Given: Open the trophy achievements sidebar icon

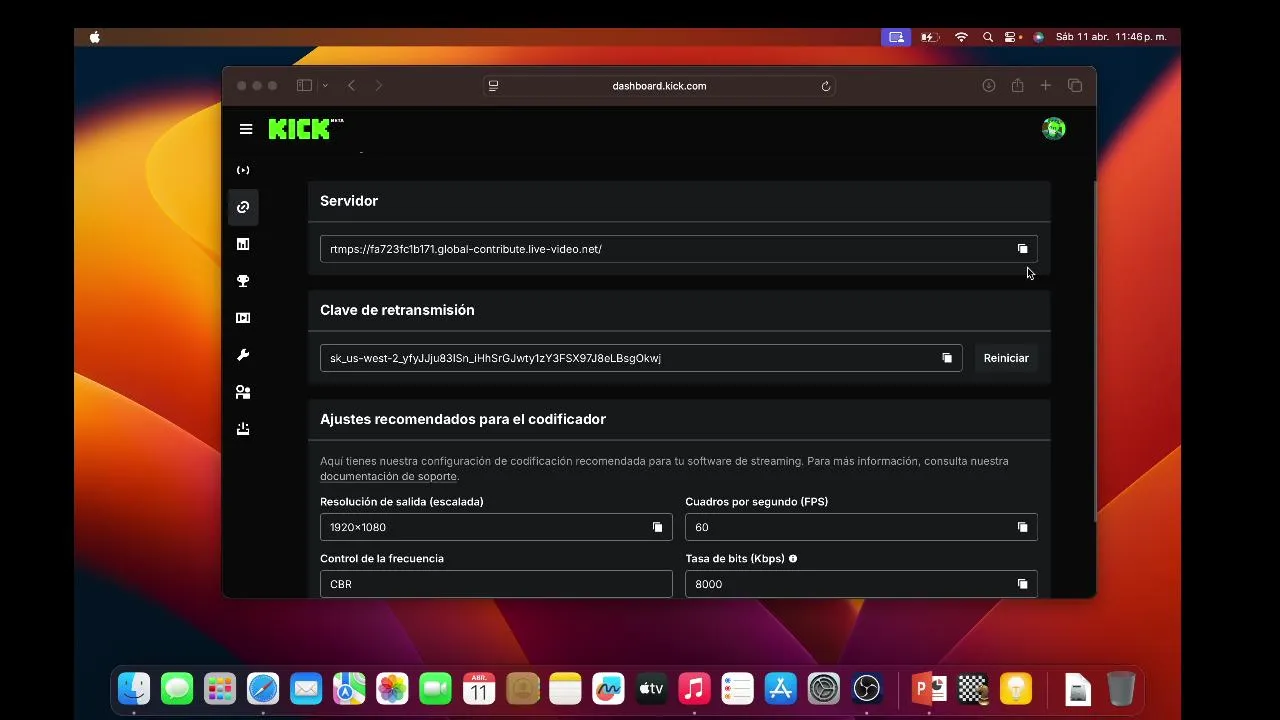Looking at the screenshot, I should tap(243, 281).
